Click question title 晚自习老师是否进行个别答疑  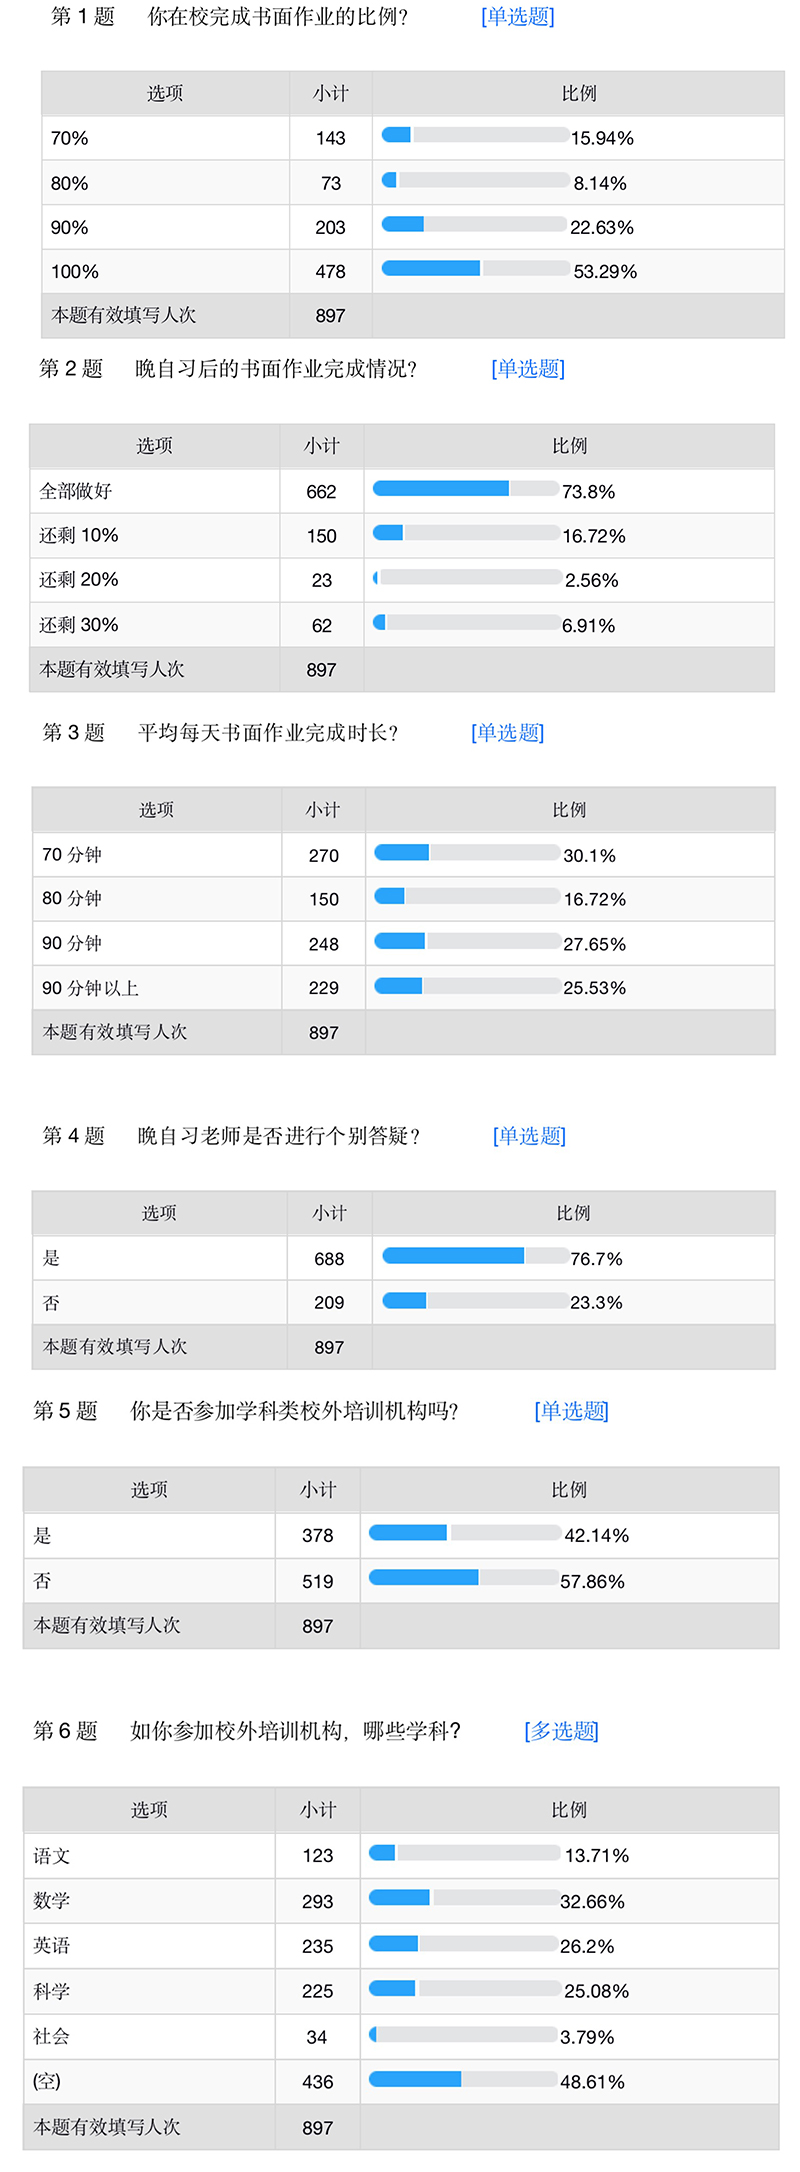point(279,1136)
